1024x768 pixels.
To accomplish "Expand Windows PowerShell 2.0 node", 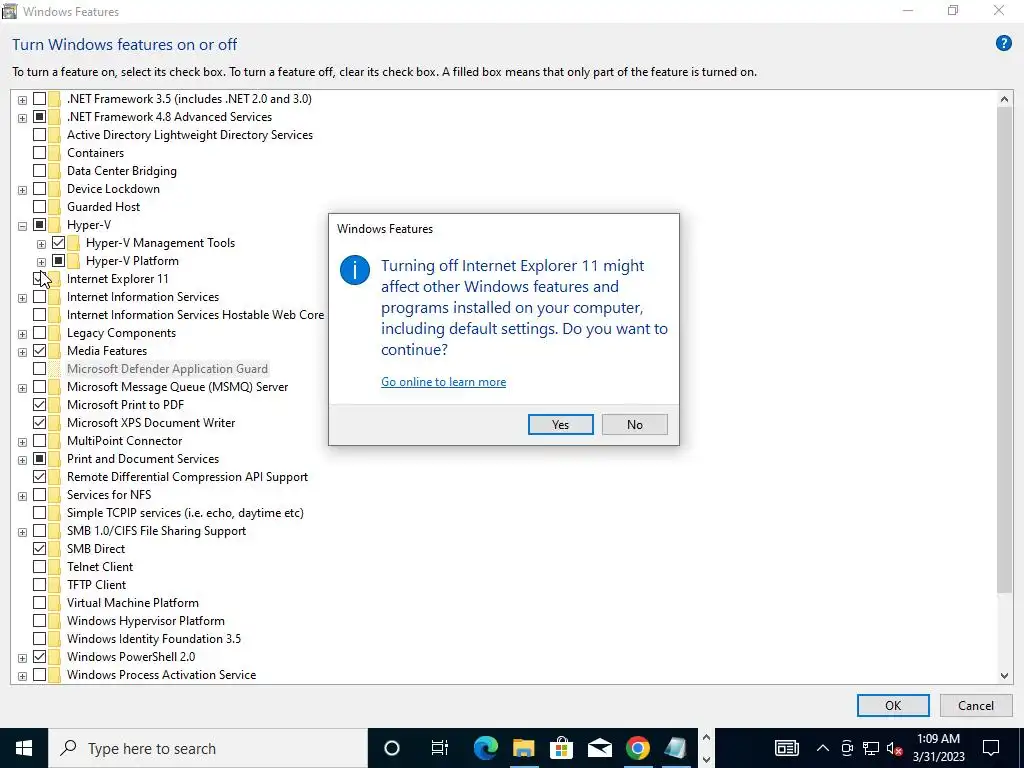I will click(22, 658).
